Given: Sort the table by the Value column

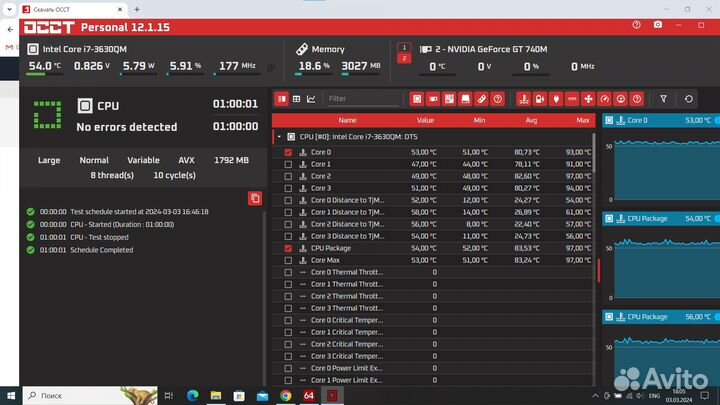Looking at the screenshot, I should click(x=425, y=120).
